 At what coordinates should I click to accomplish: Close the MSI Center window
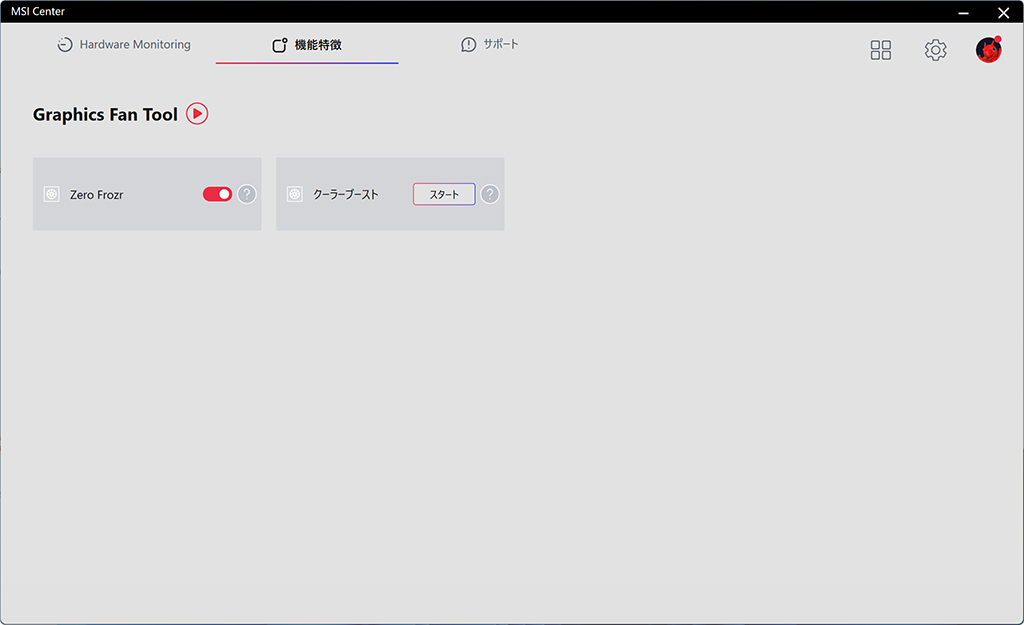pyautogui.click(x=1004, y=12)
